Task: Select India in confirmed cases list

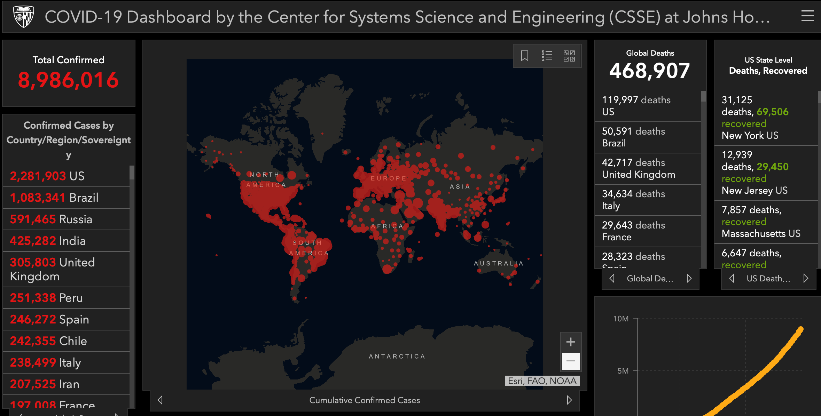Action: [66, 241]
